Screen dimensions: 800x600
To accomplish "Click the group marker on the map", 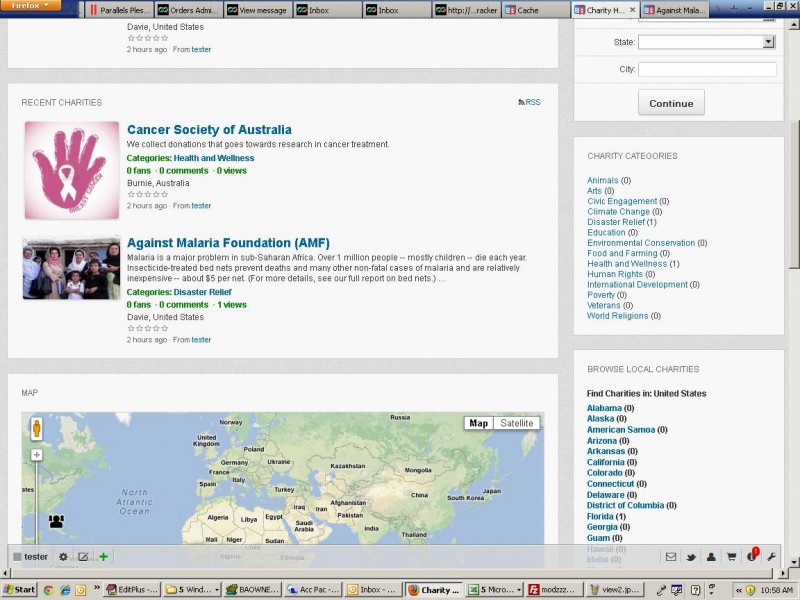I will (x=56, y=521).
